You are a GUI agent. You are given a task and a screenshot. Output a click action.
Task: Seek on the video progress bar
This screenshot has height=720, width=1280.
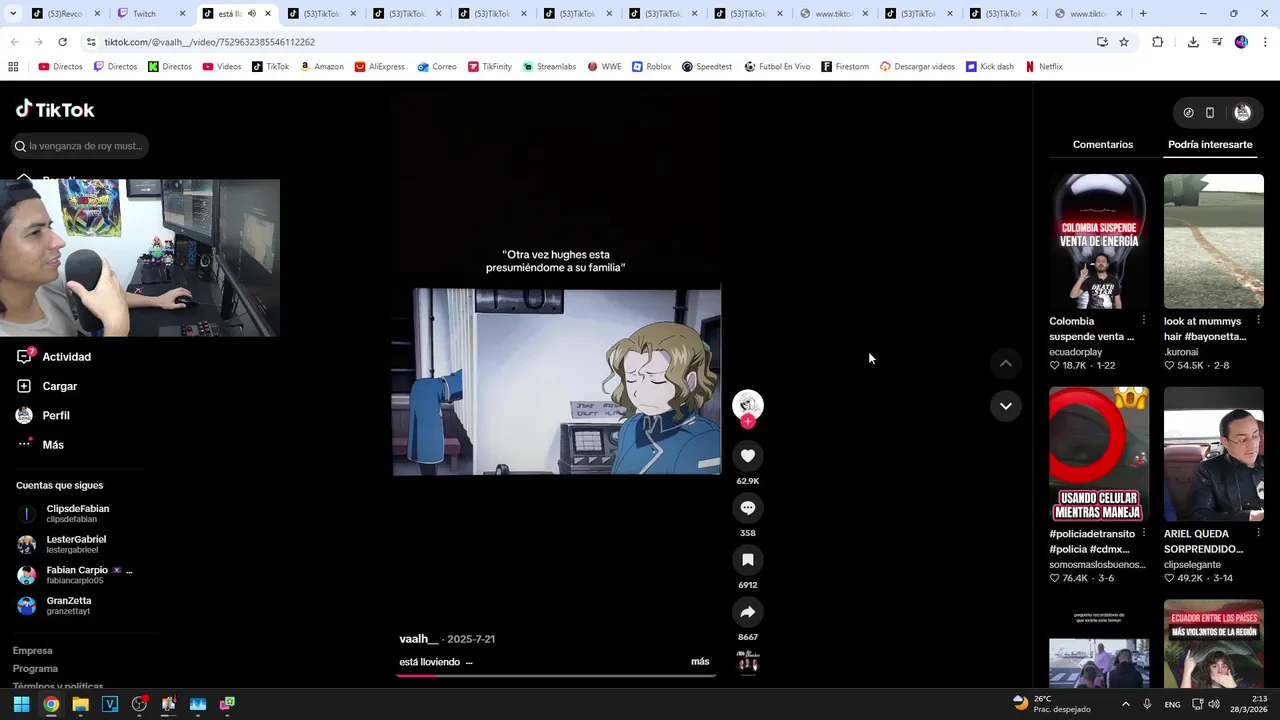tap(556, 675)
